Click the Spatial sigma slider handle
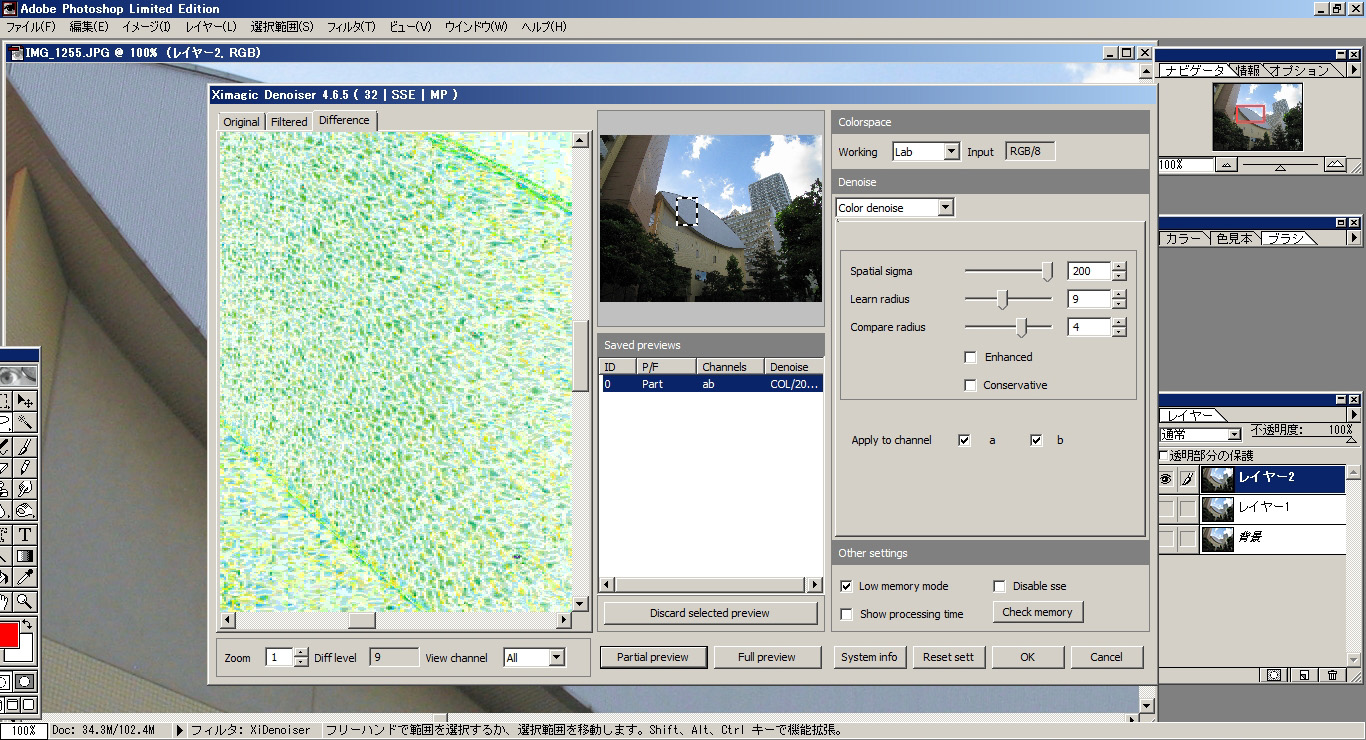Image resolution: width=1366 pixels, height=740 pixels. 1047,271
